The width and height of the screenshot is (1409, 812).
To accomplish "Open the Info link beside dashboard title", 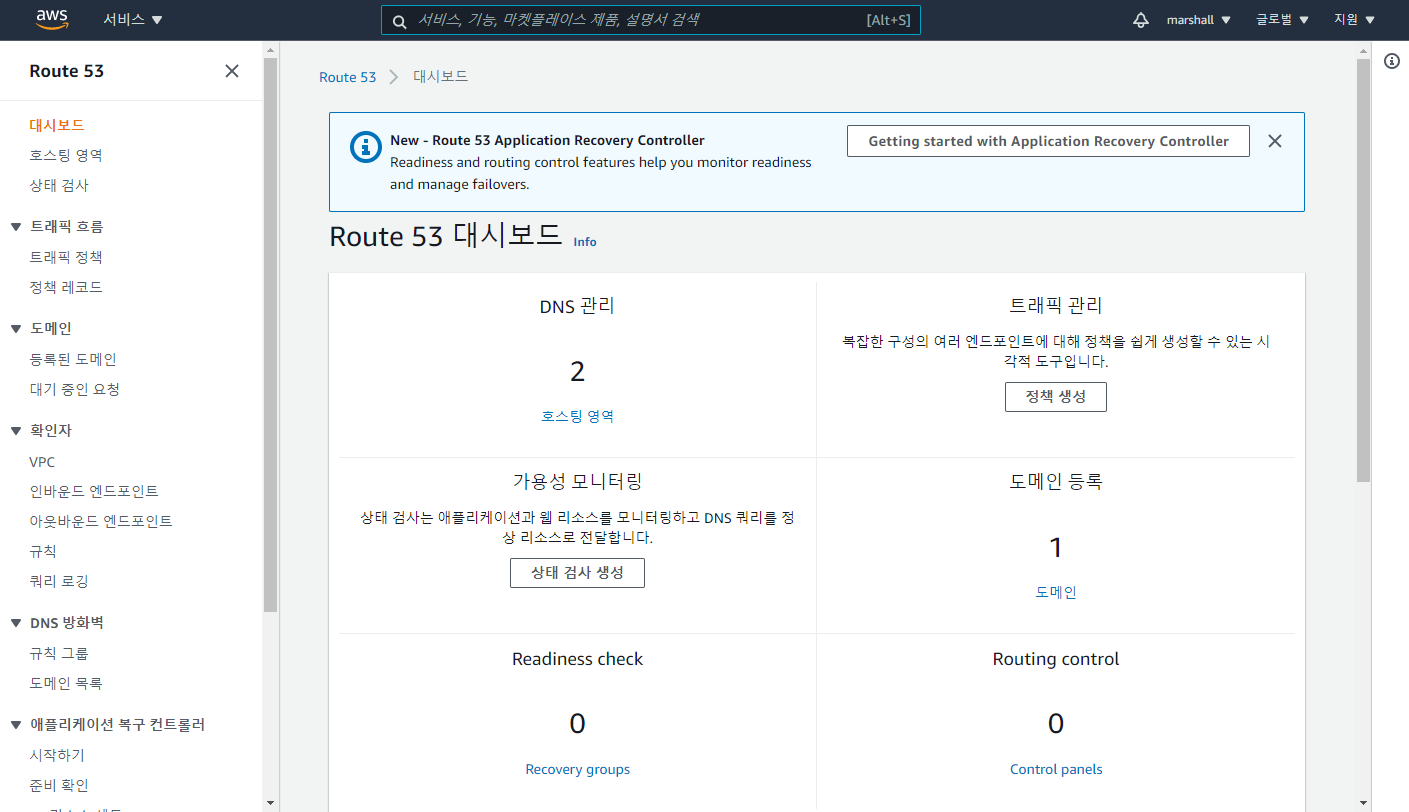I will (x=585, y=242).
